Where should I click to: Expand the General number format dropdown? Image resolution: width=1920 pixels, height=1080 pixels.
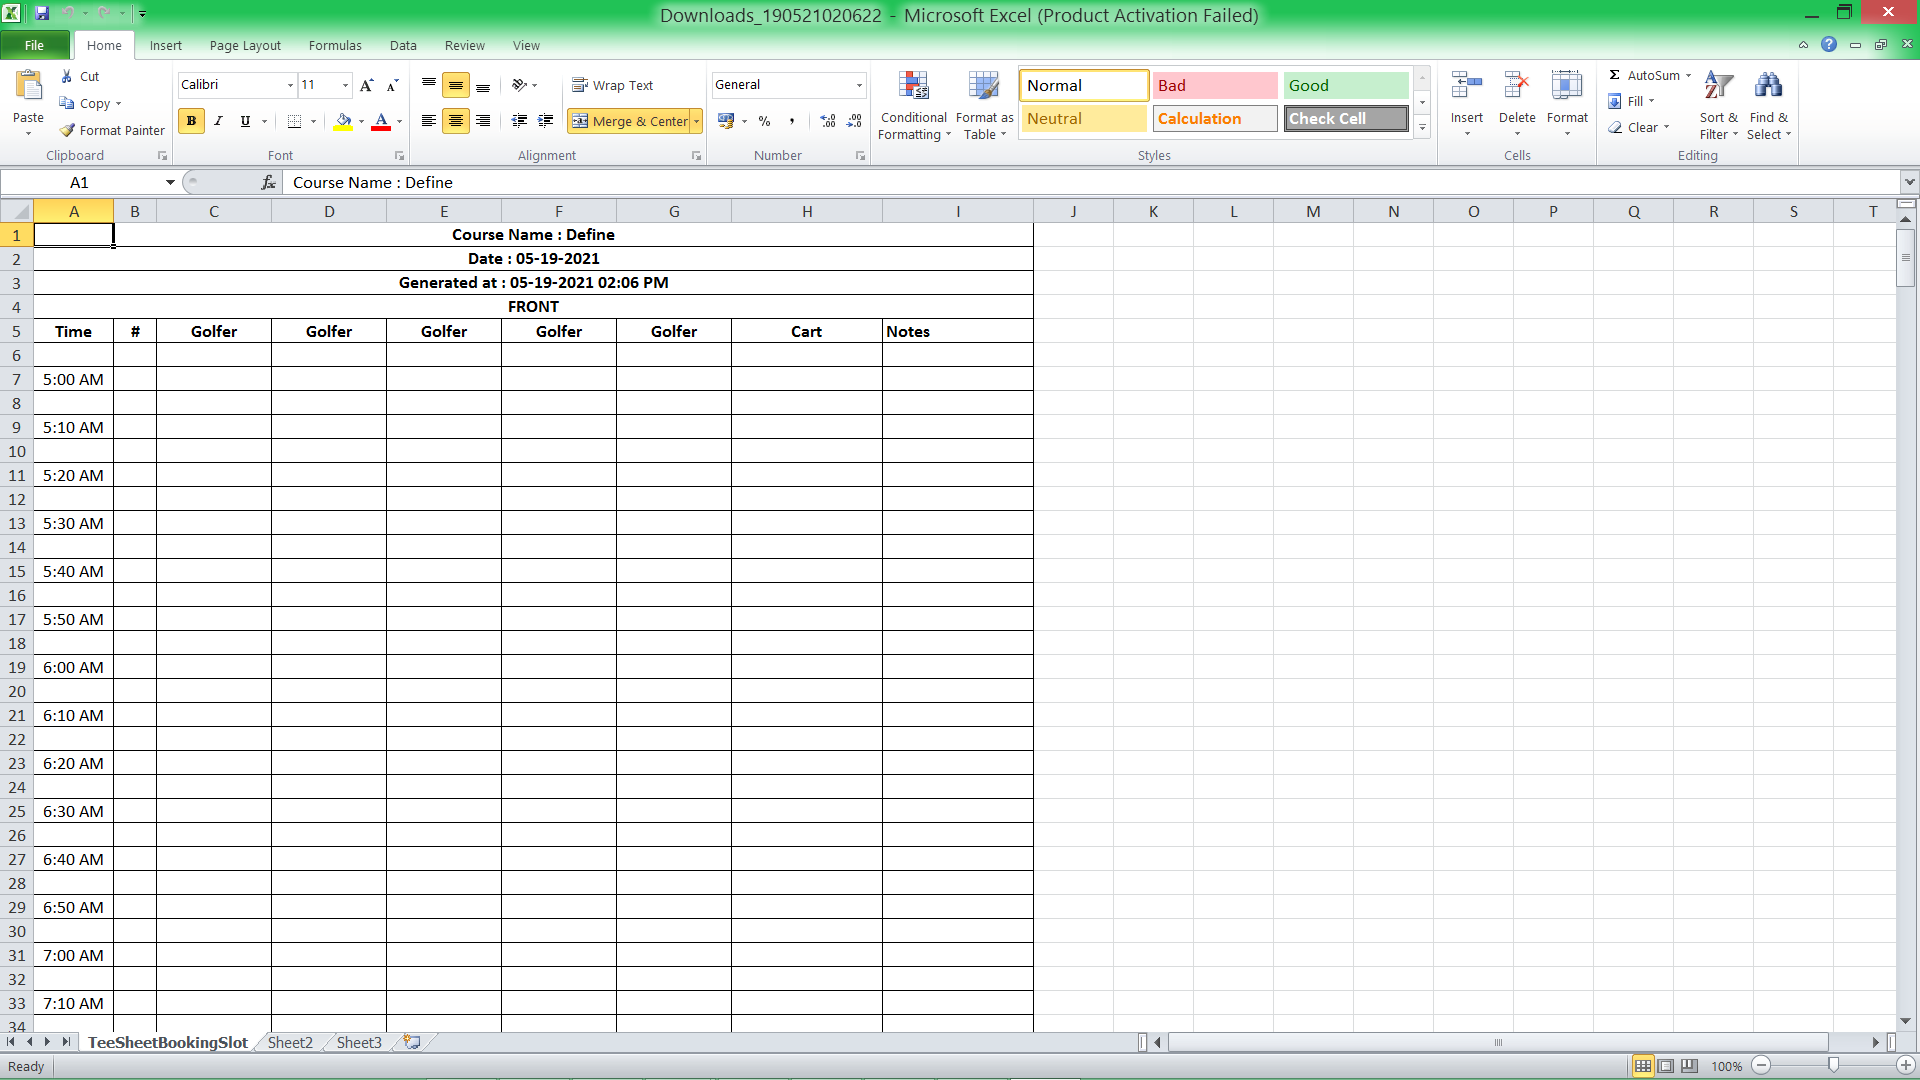tap(858, 86)
